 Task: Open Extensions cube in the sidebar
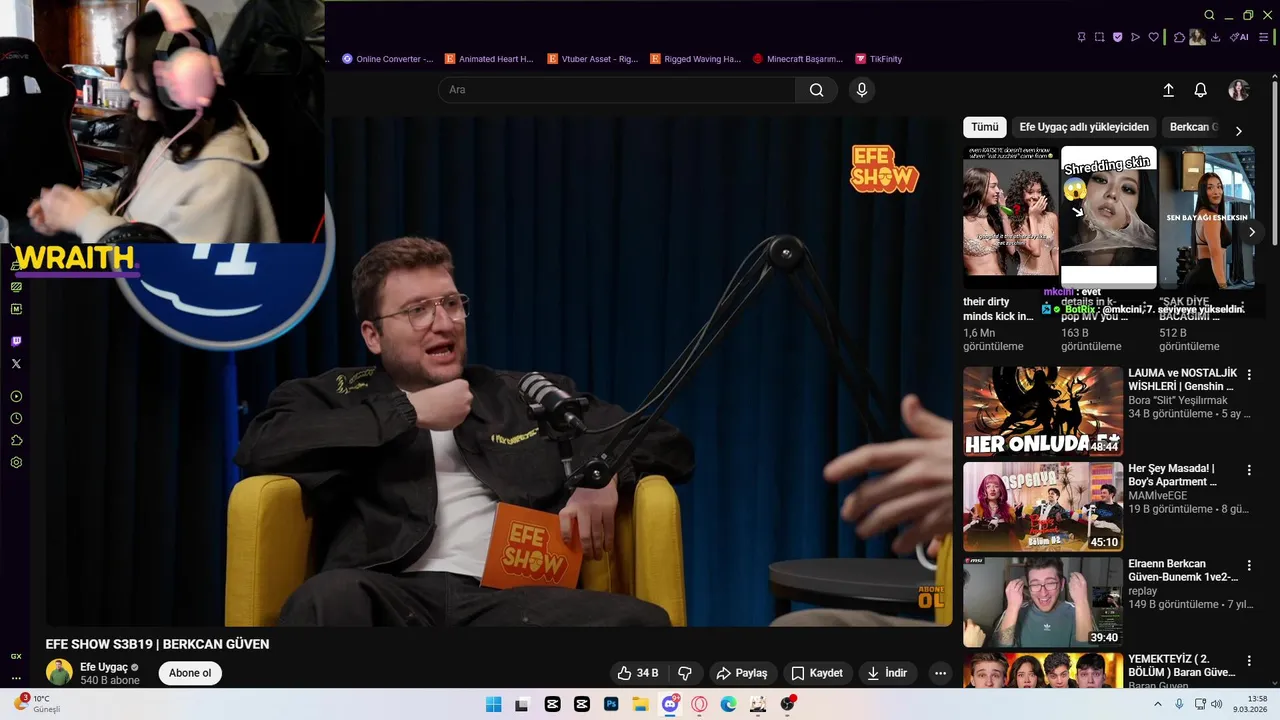16,440
